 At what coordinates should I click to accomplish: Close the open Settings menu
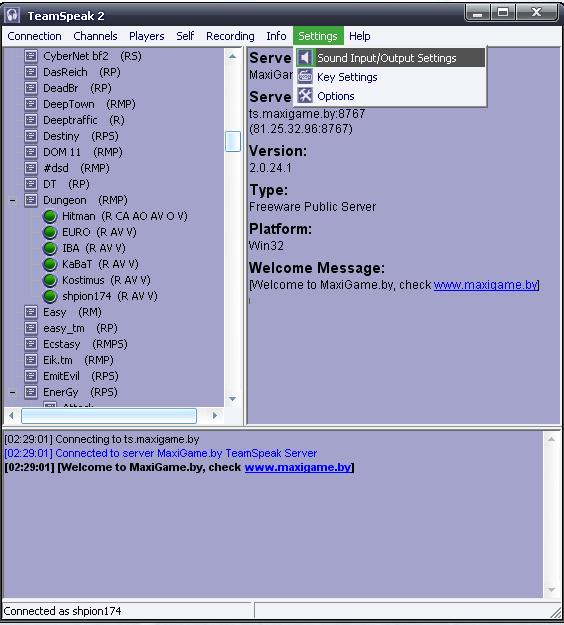click(318, 36)
